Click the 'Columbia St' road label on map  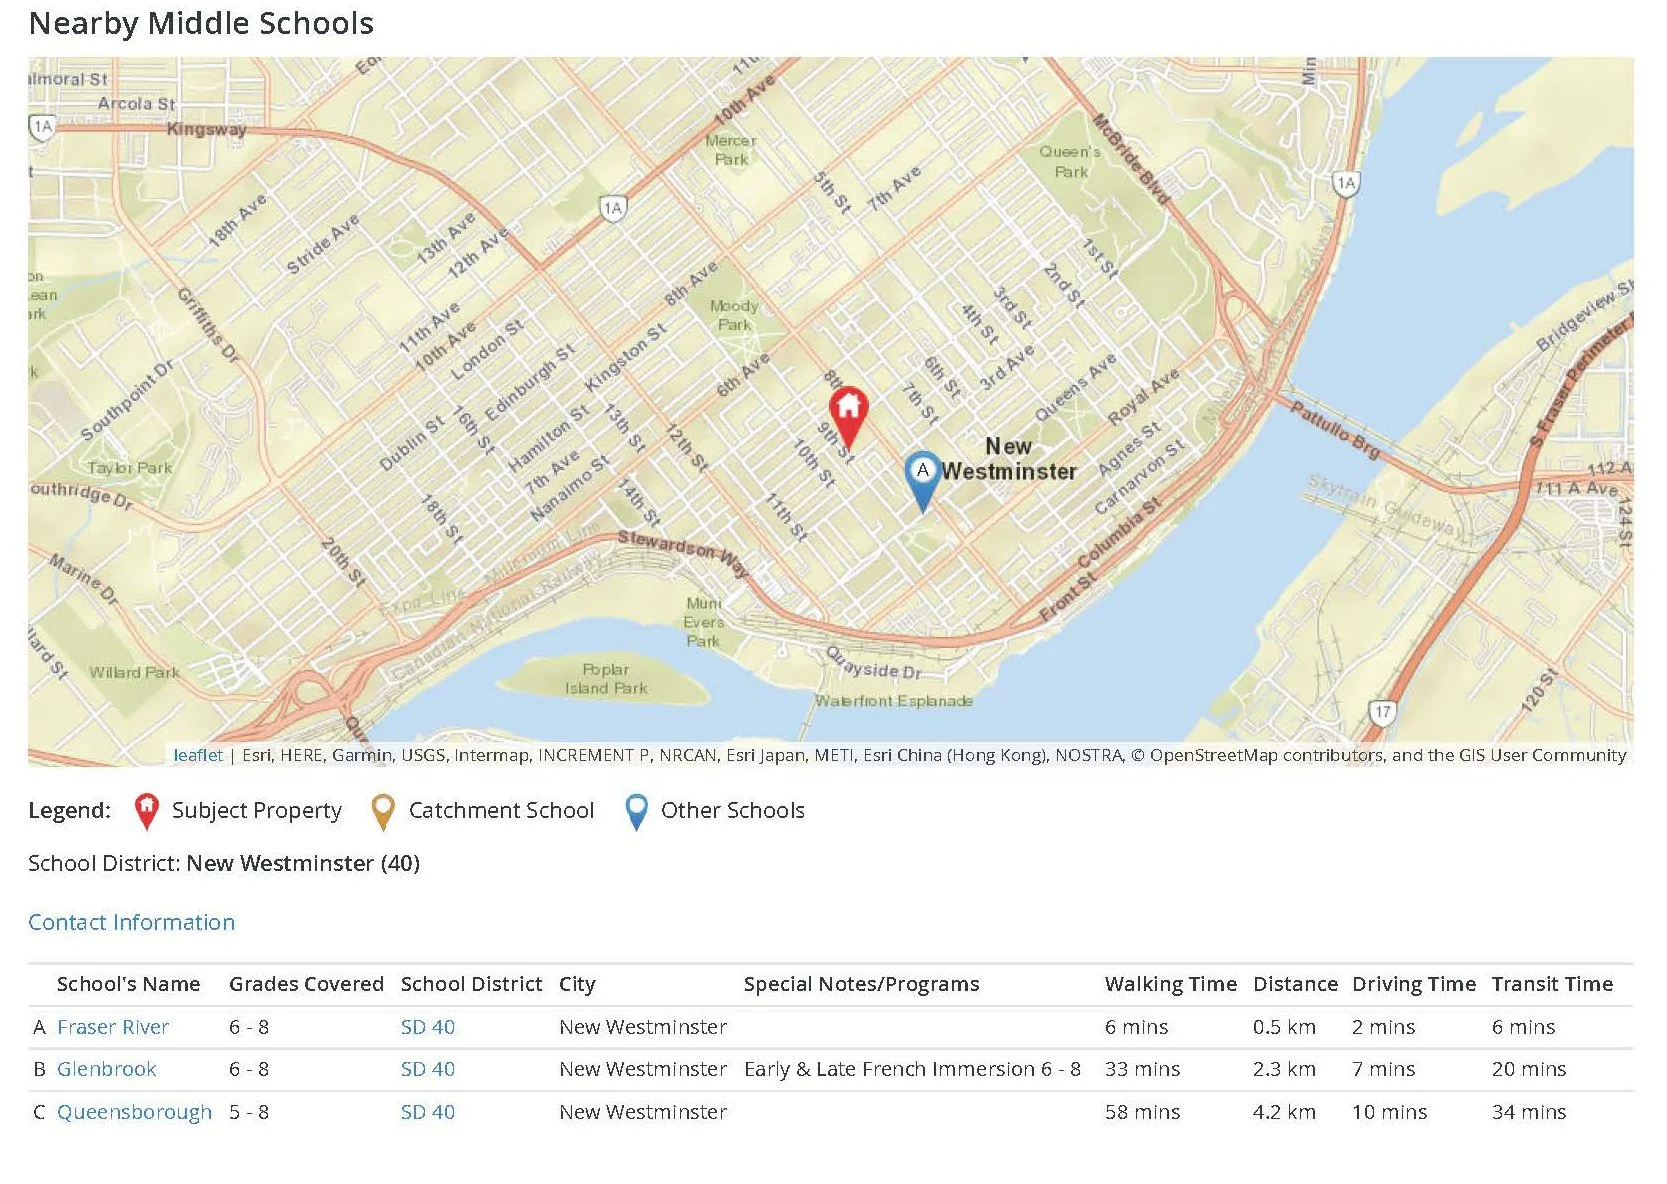point(1119,531)
